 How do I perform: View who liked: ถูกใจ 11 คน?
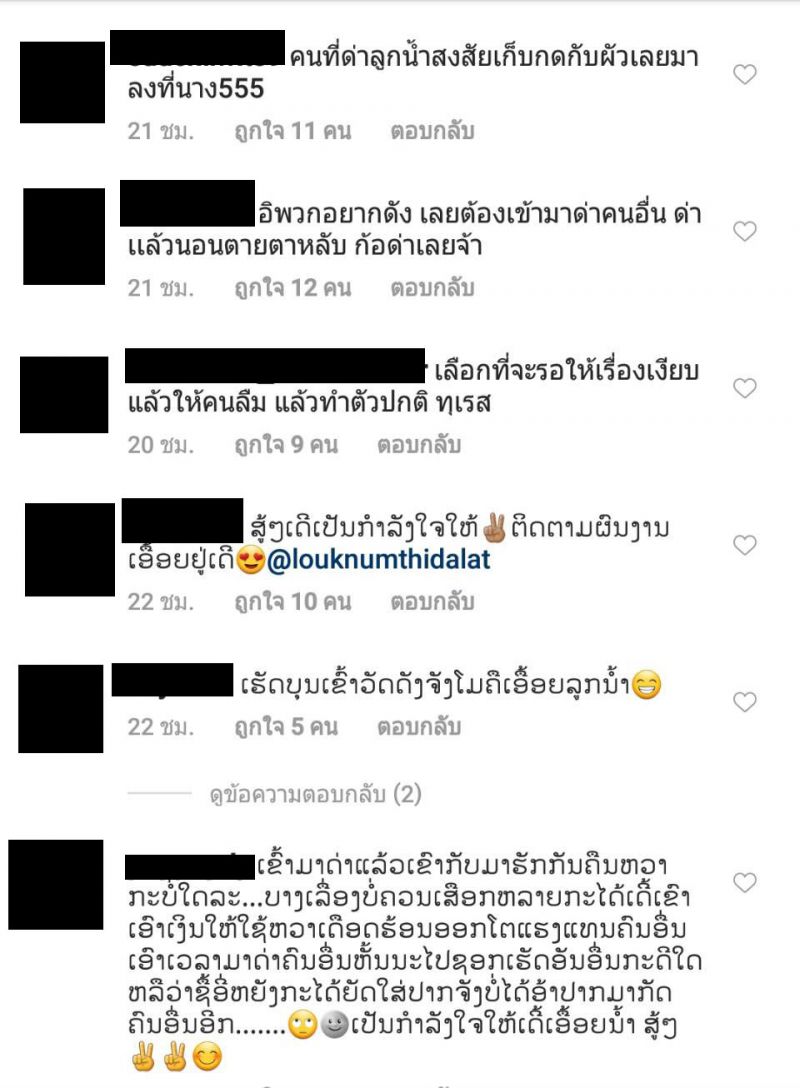(x=293, y=131)
